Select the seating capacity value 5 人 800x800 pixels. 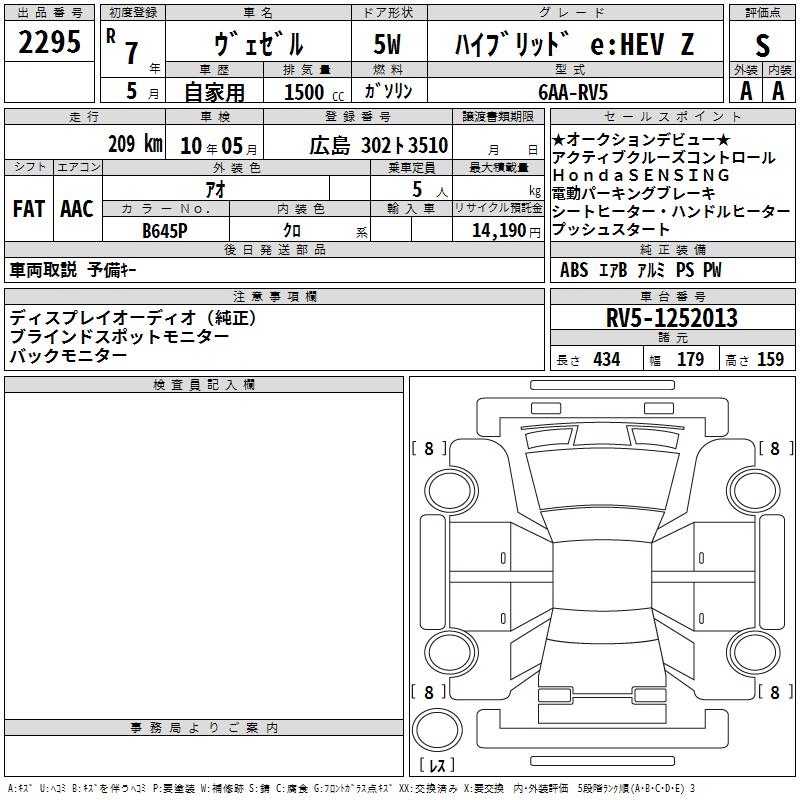tap(430, 190)
